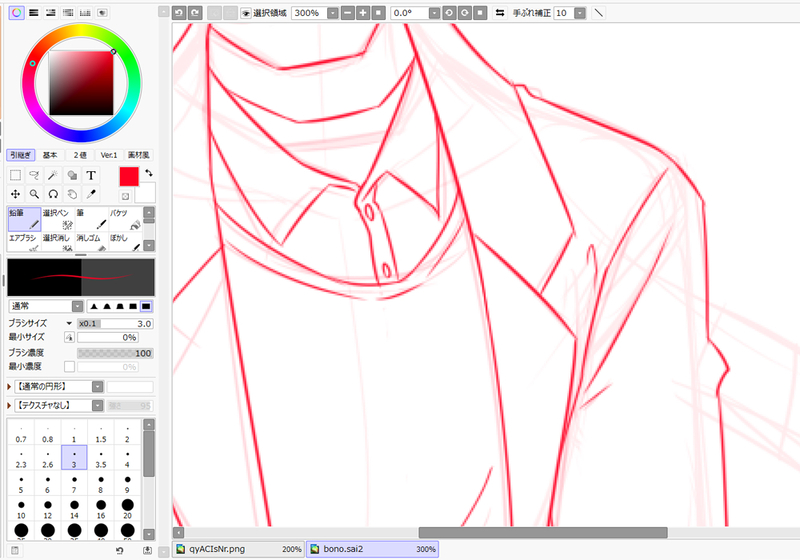Toggle the RGB slider panel icon
Viewport: 800px width, 560px height.
click(x=34, y=13)
